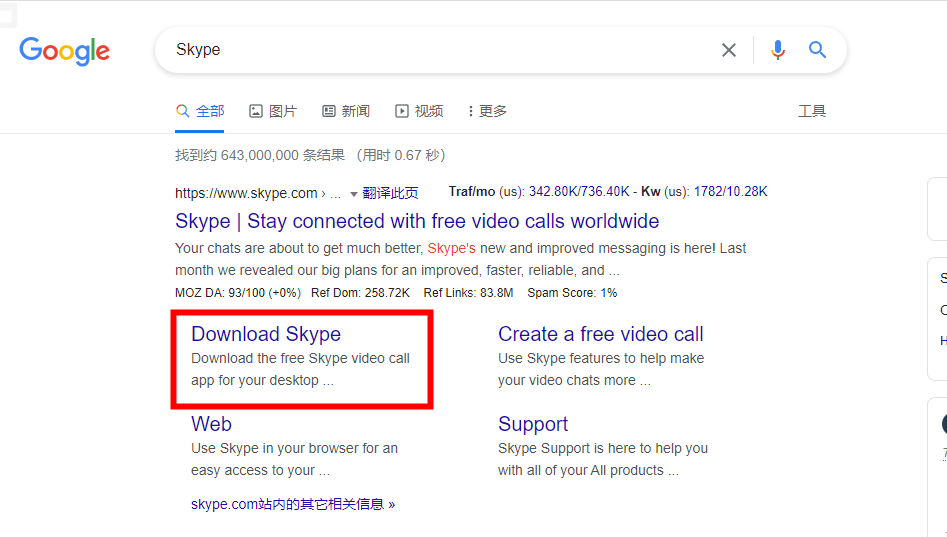
Task: Open the keyword value 1782/10.28K link
Action: (730, 191)
